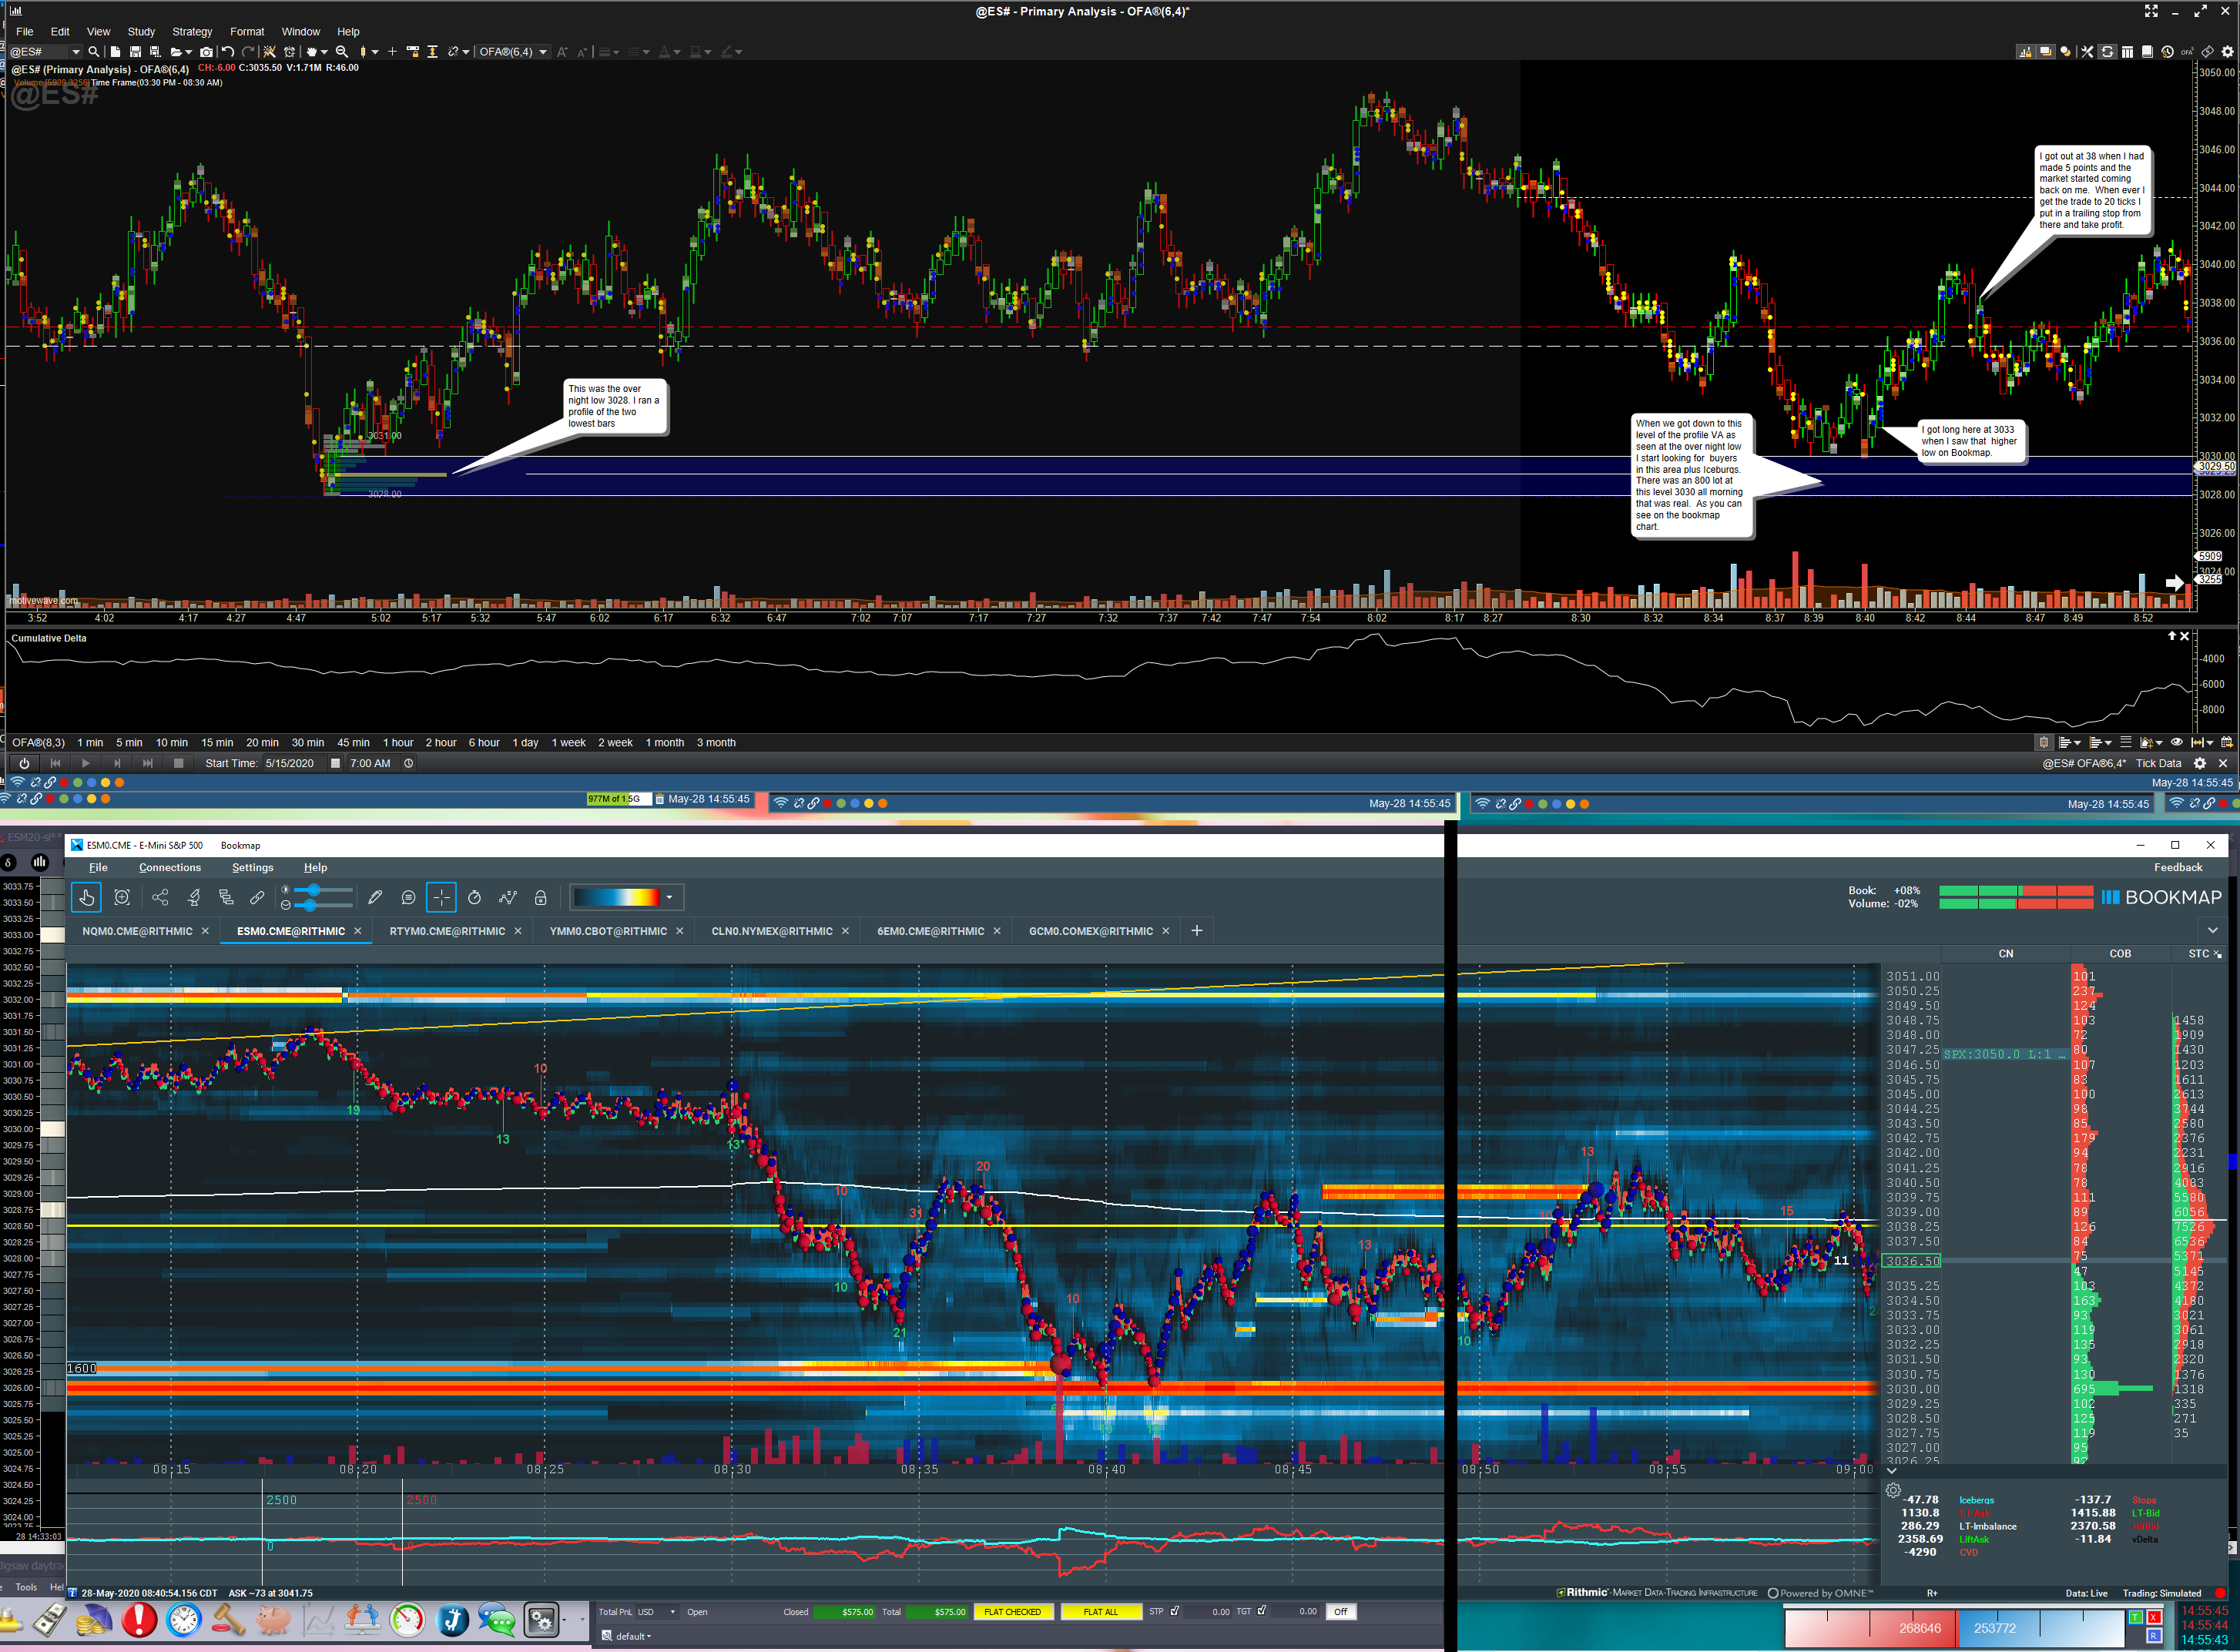Click the clock icon in the bottom dock
Image resolution: width=2240 pixels, height=1652 pixels.
[184, 1620]
